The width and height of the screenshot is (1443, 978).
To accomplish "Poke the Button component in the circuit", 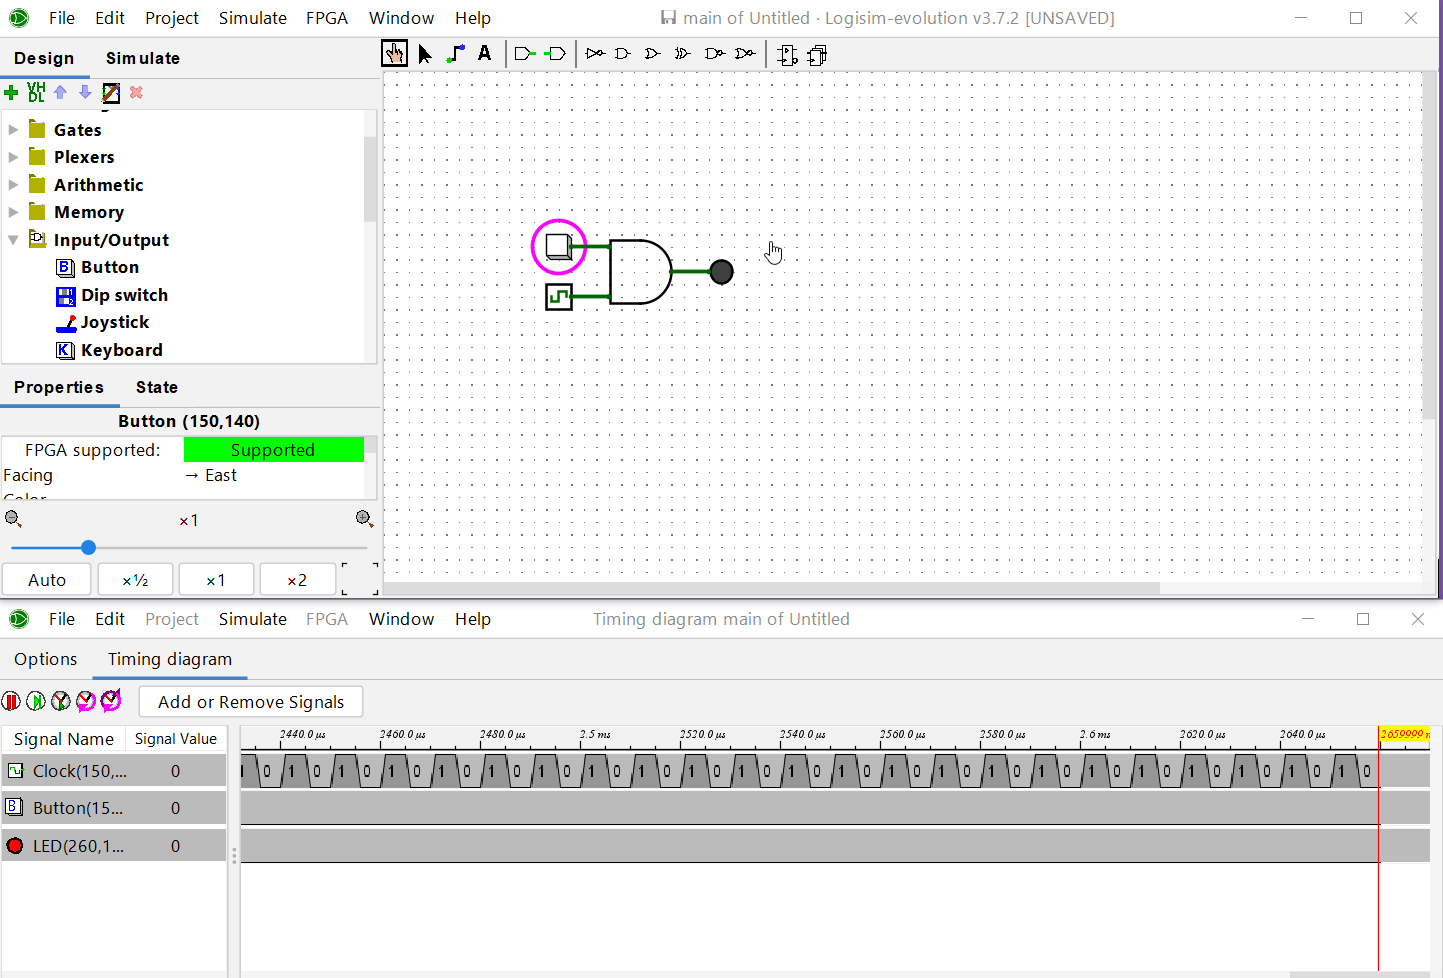I will (x=558, y=246).
